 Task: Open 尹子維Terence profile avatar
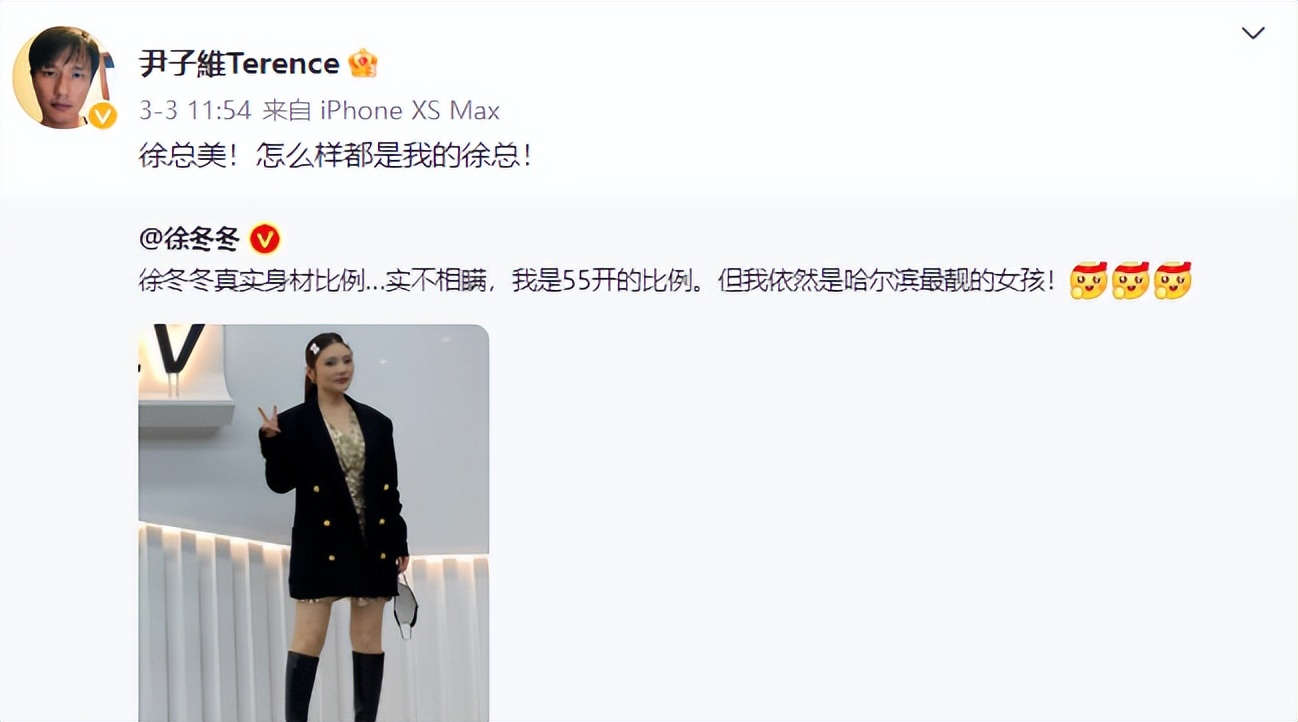coord(63,77)
